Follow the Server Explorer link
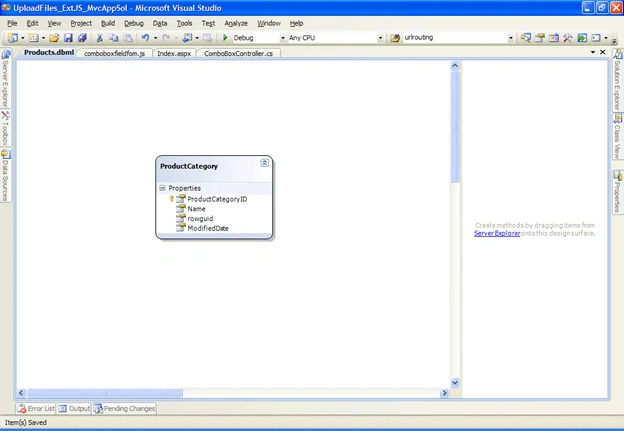The width and height of the screenshot is (624, 431). point(497,233)
